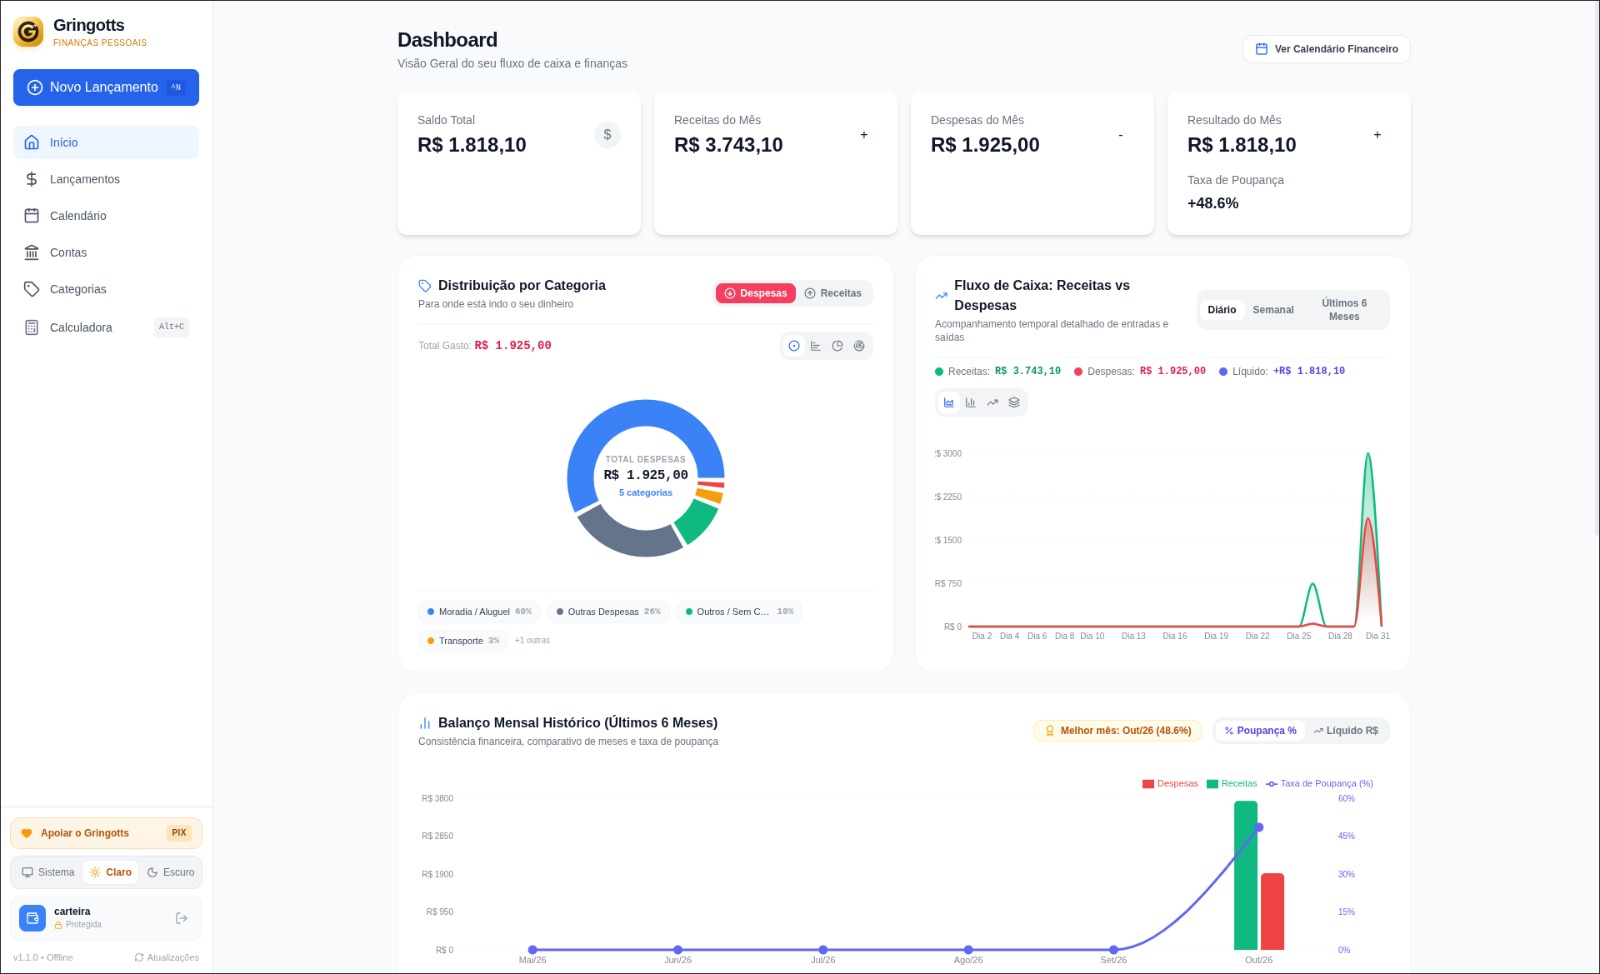Click the Gringotts logo icon
The width and height of the screenshot is (1600, 974).
pos(28,32)
